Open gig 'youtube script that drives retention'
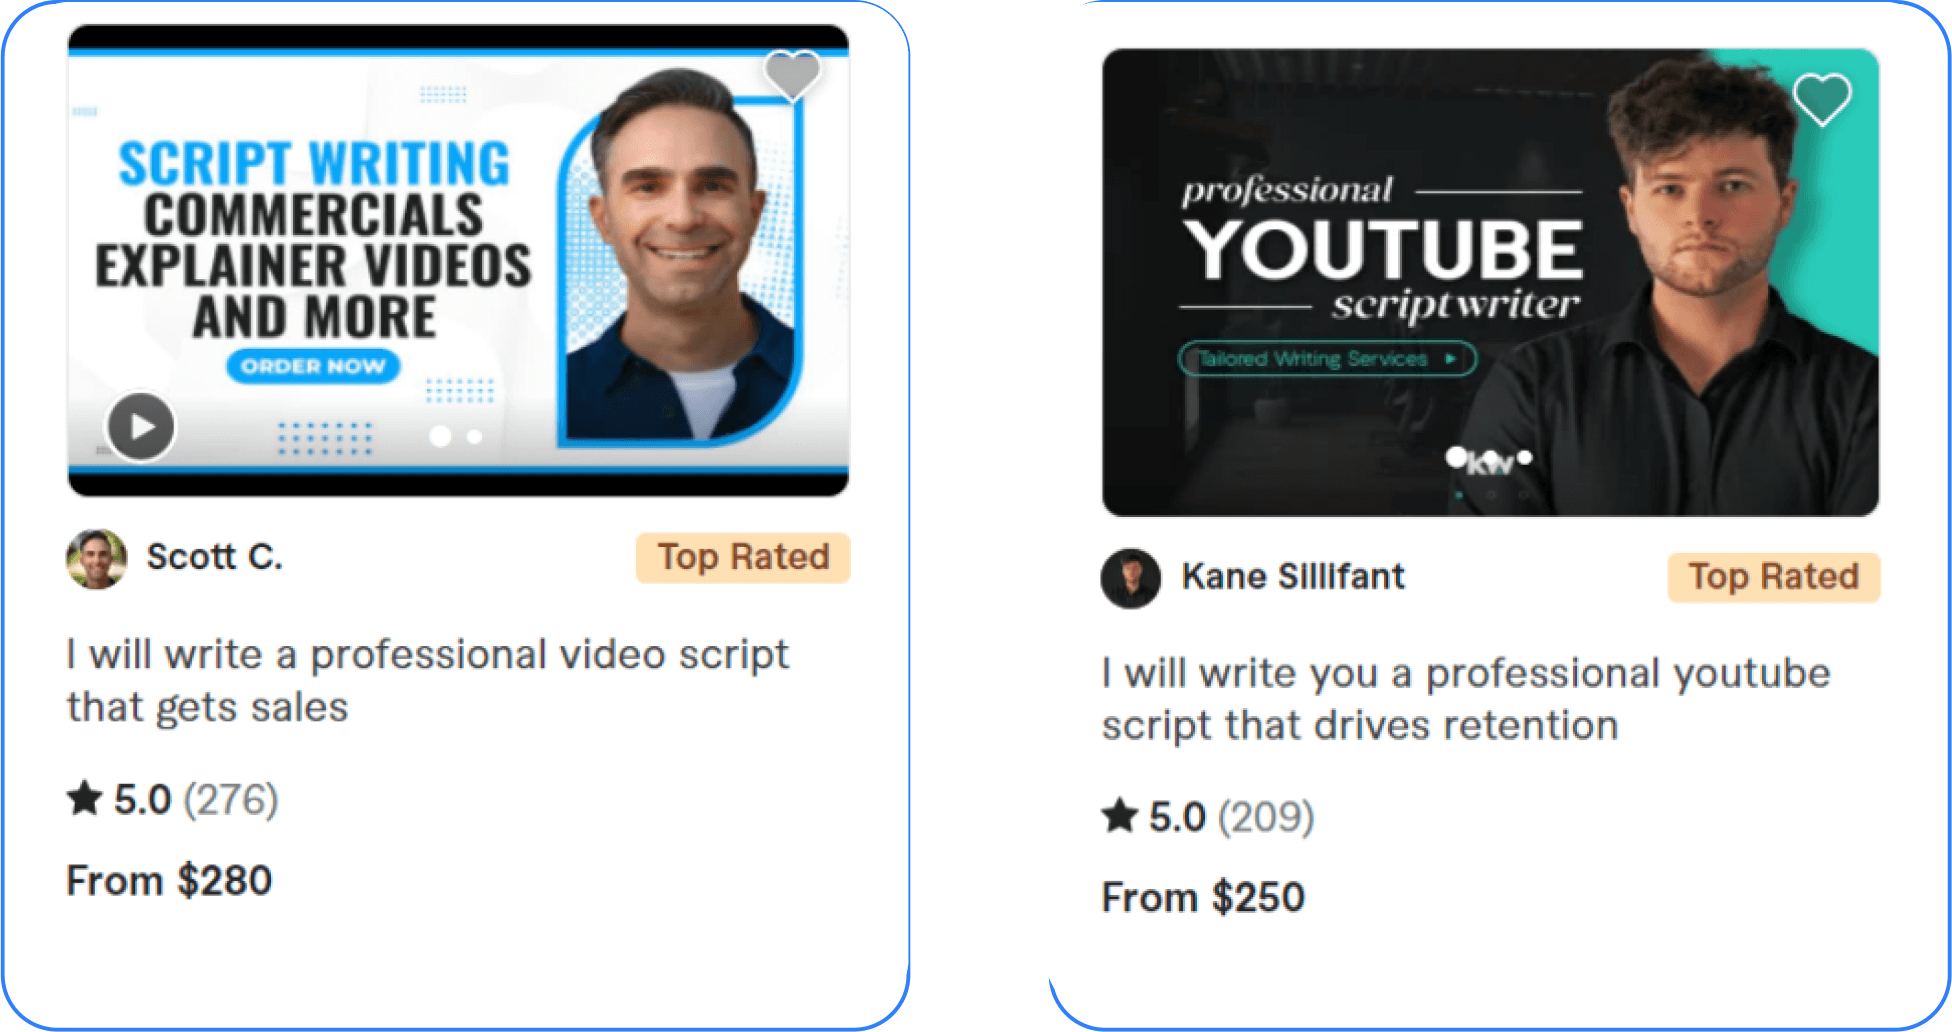Screen dimensions: 1952x1032 [1466, 699]
